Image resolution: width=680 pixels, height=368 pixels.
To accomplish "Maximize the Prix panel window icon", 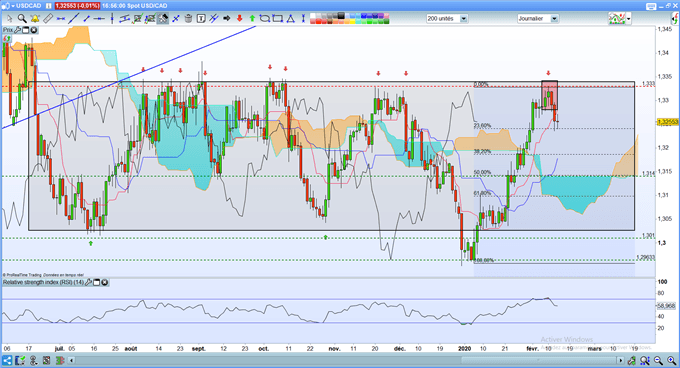I will 26,30.
